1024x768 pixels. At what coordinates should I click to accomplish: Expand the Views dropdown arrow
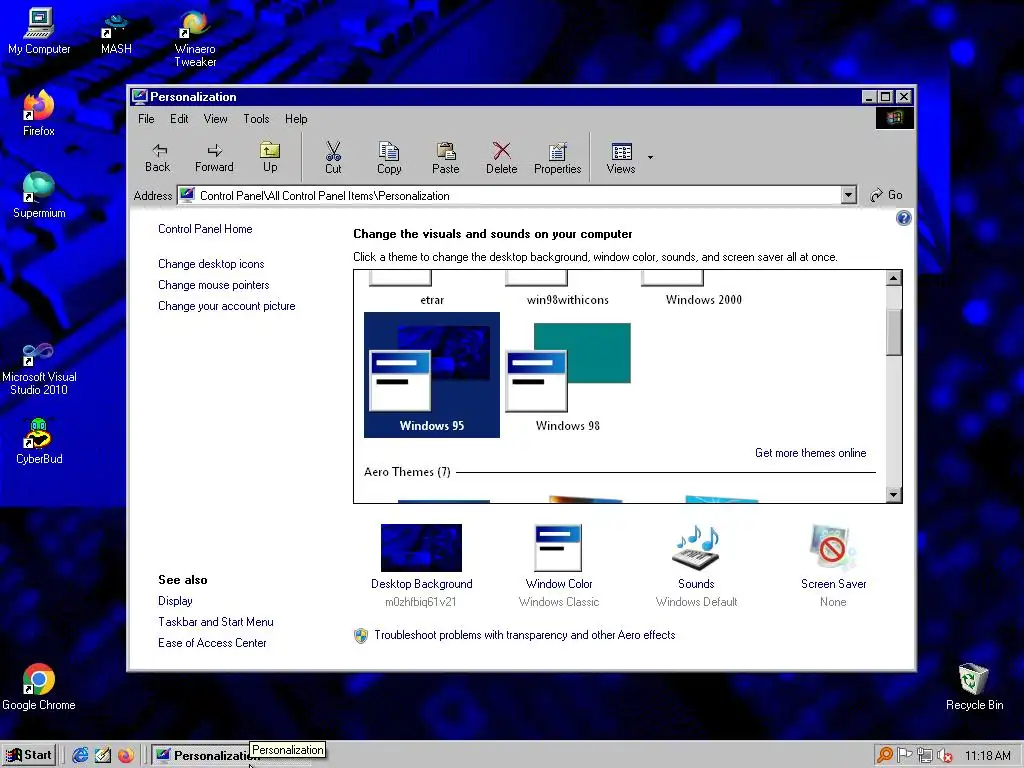coord(650,157)
